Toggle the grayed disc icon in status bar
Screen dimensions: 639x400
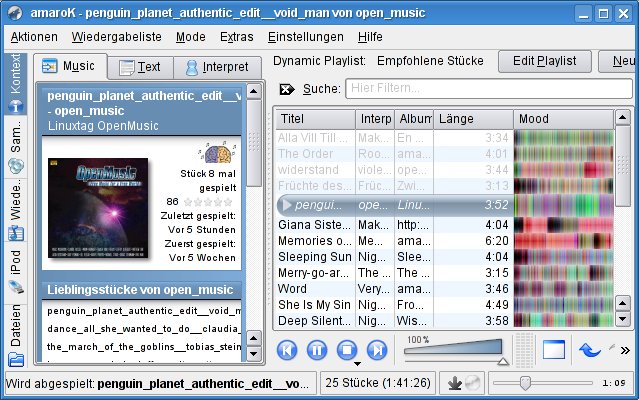472,383
